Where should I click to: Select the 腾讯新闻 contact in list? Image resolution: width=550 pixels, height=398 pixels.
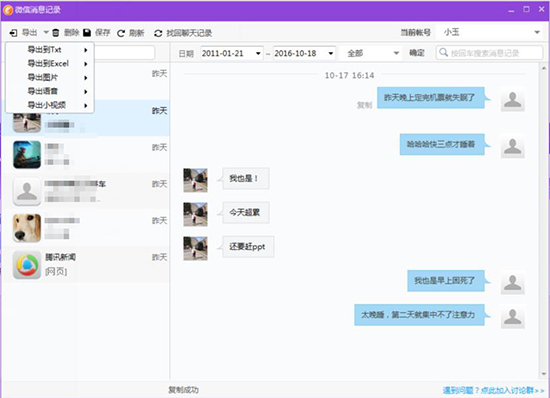86,264
